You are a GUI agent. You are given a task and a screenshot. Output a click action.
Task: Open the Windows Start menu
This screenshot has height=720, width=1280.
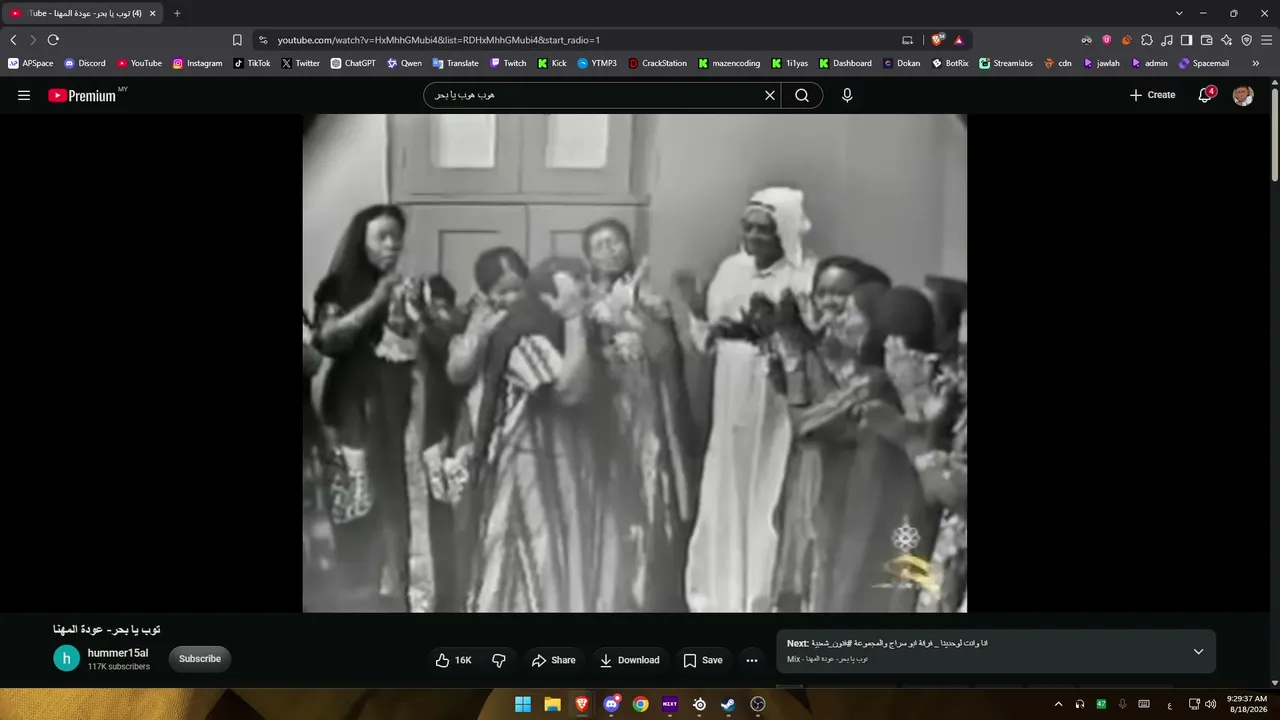523,704
